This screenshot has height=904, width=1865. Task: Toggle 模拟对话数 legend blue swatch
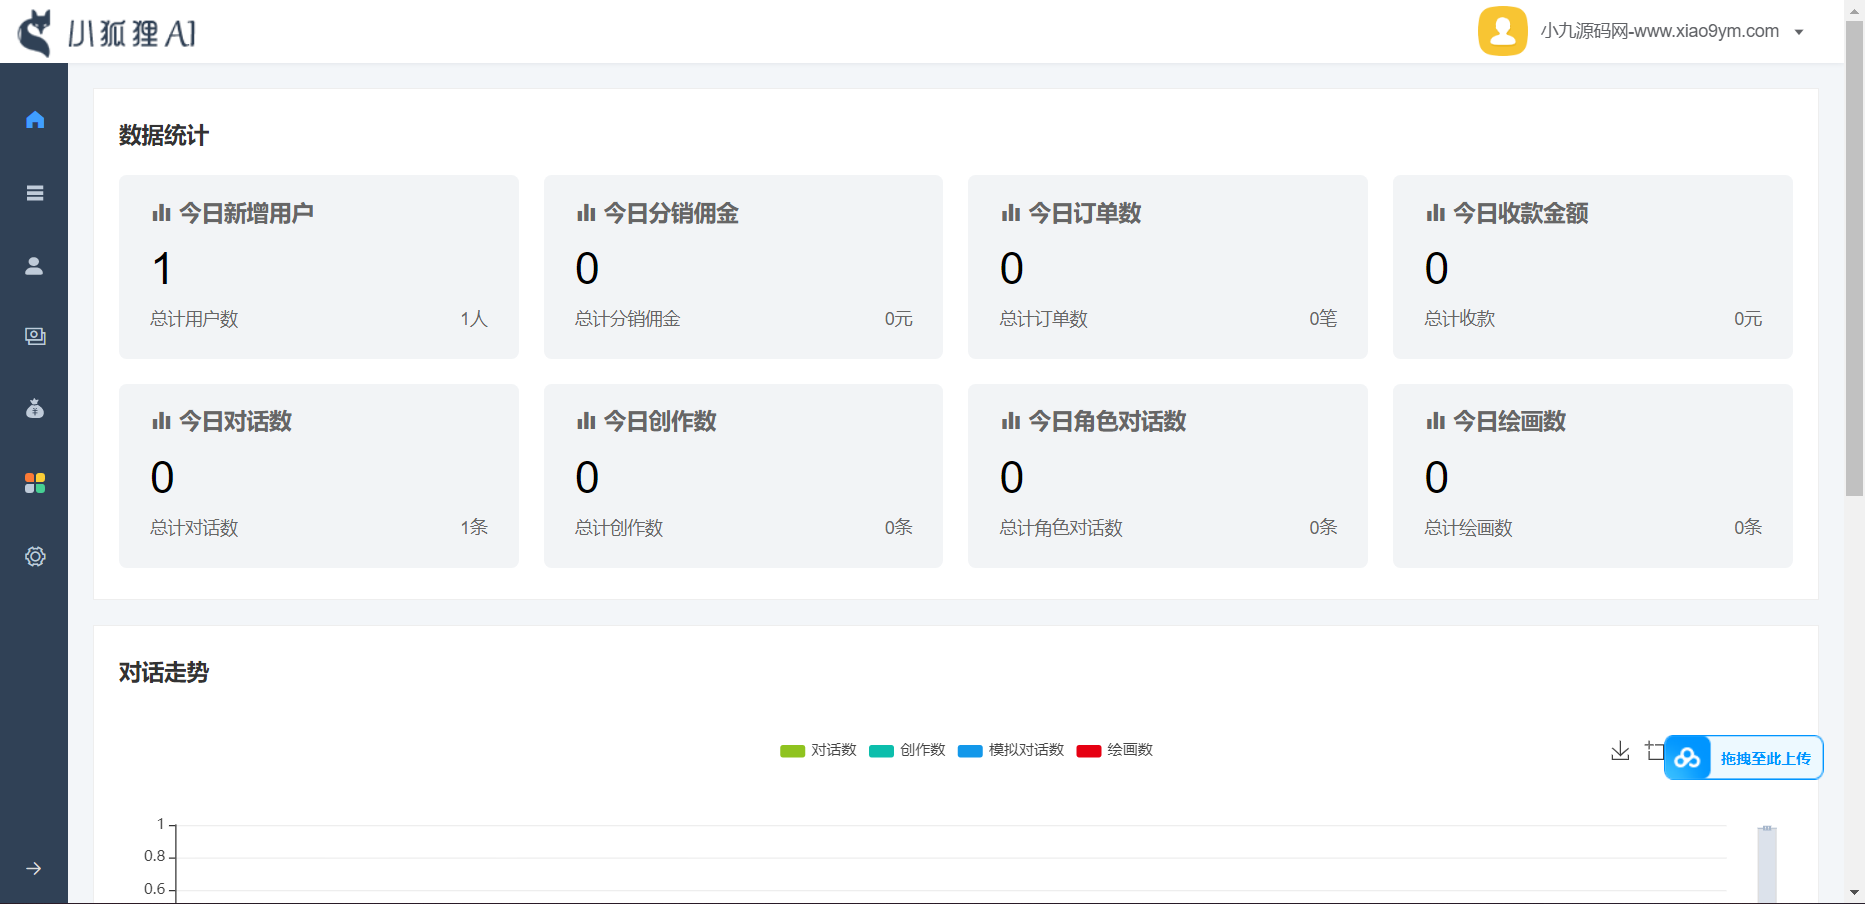970,751
